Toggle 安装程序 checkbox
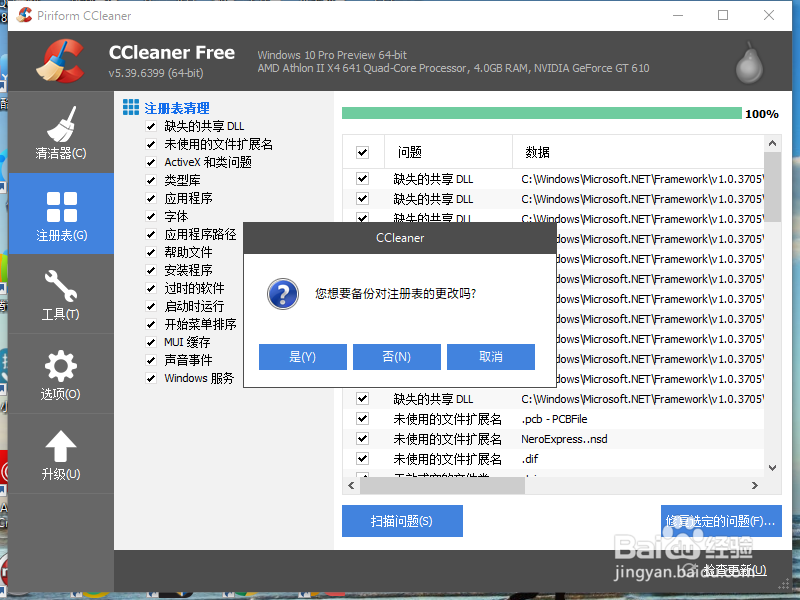Image resolution: width=800 pixels, height=600 pixels. pos(151,270)
